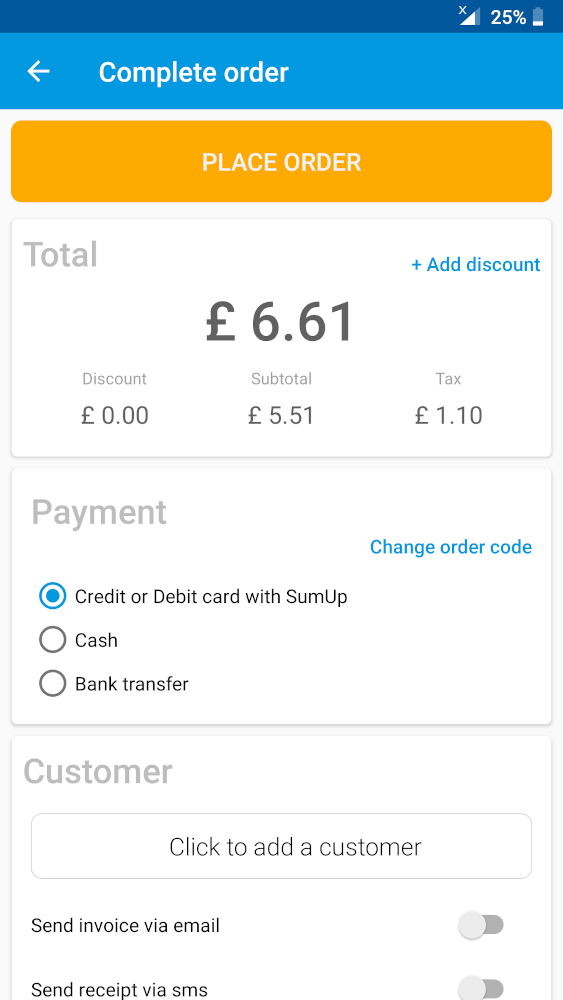Click the Change order code link
The height and width of the screenshot is (1000, 563).
click(451, 547)
